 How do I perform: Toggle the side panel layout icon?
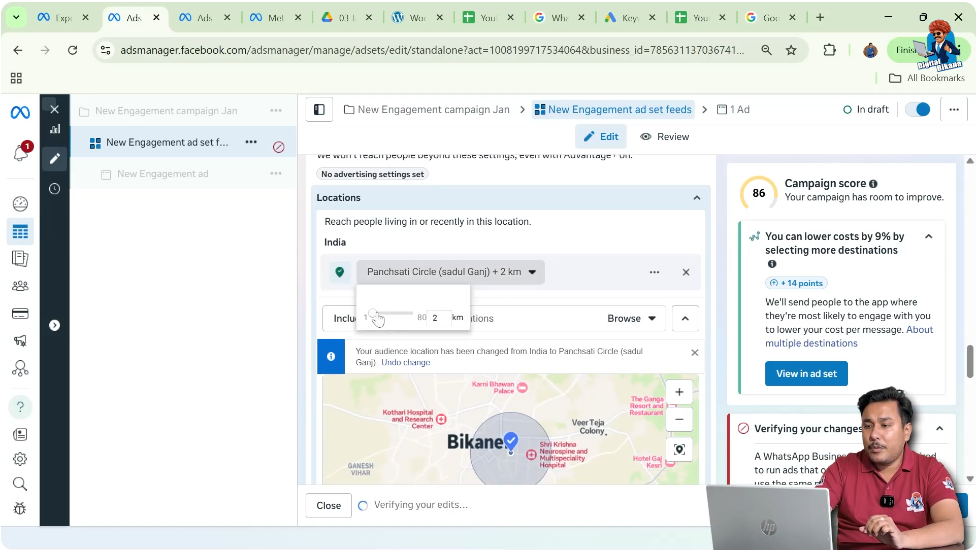(x=319, y=110)
